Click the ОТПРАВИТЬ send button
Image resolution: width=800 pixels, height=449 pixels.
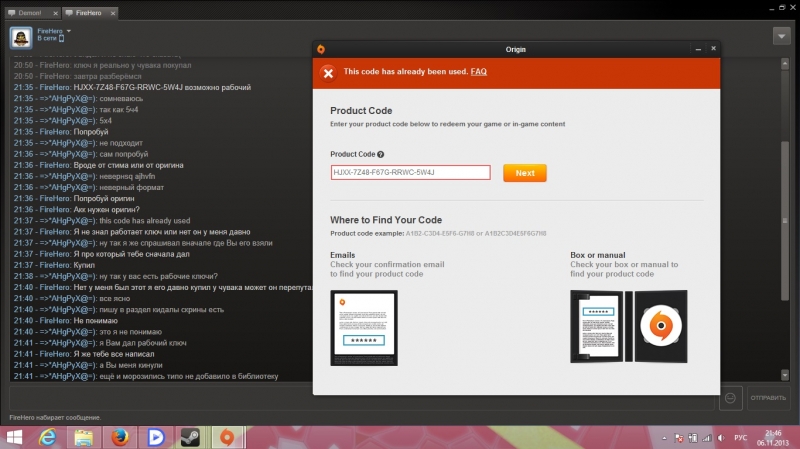(768, 398)
